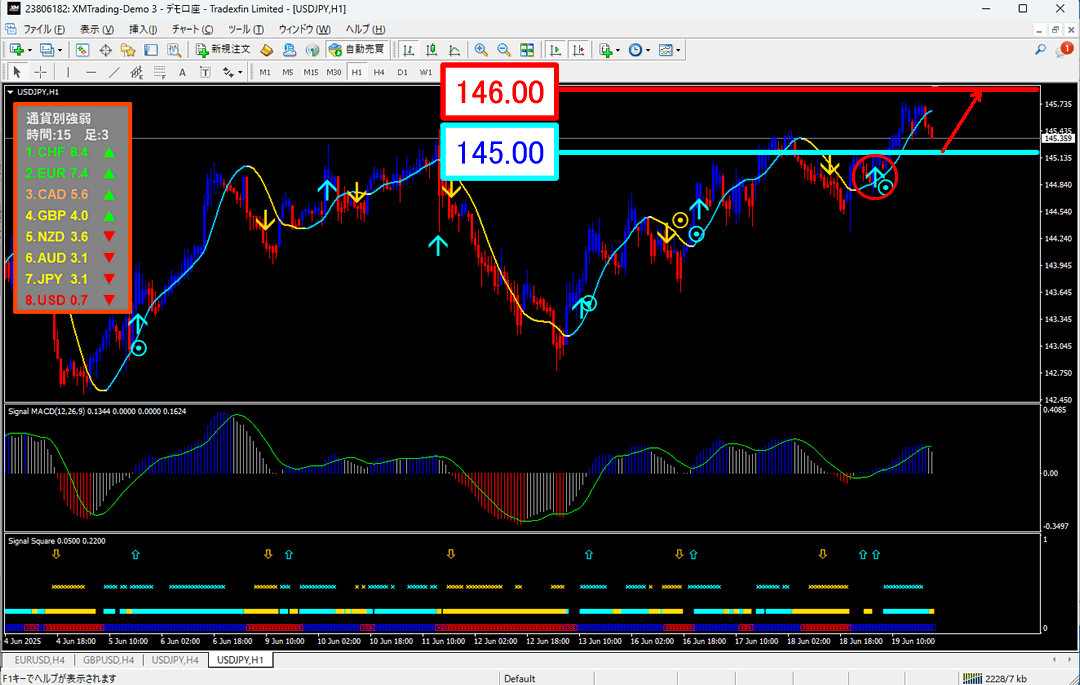Select the cursor arrow tool
This screenshot has width=1080, height=685.
17,72
